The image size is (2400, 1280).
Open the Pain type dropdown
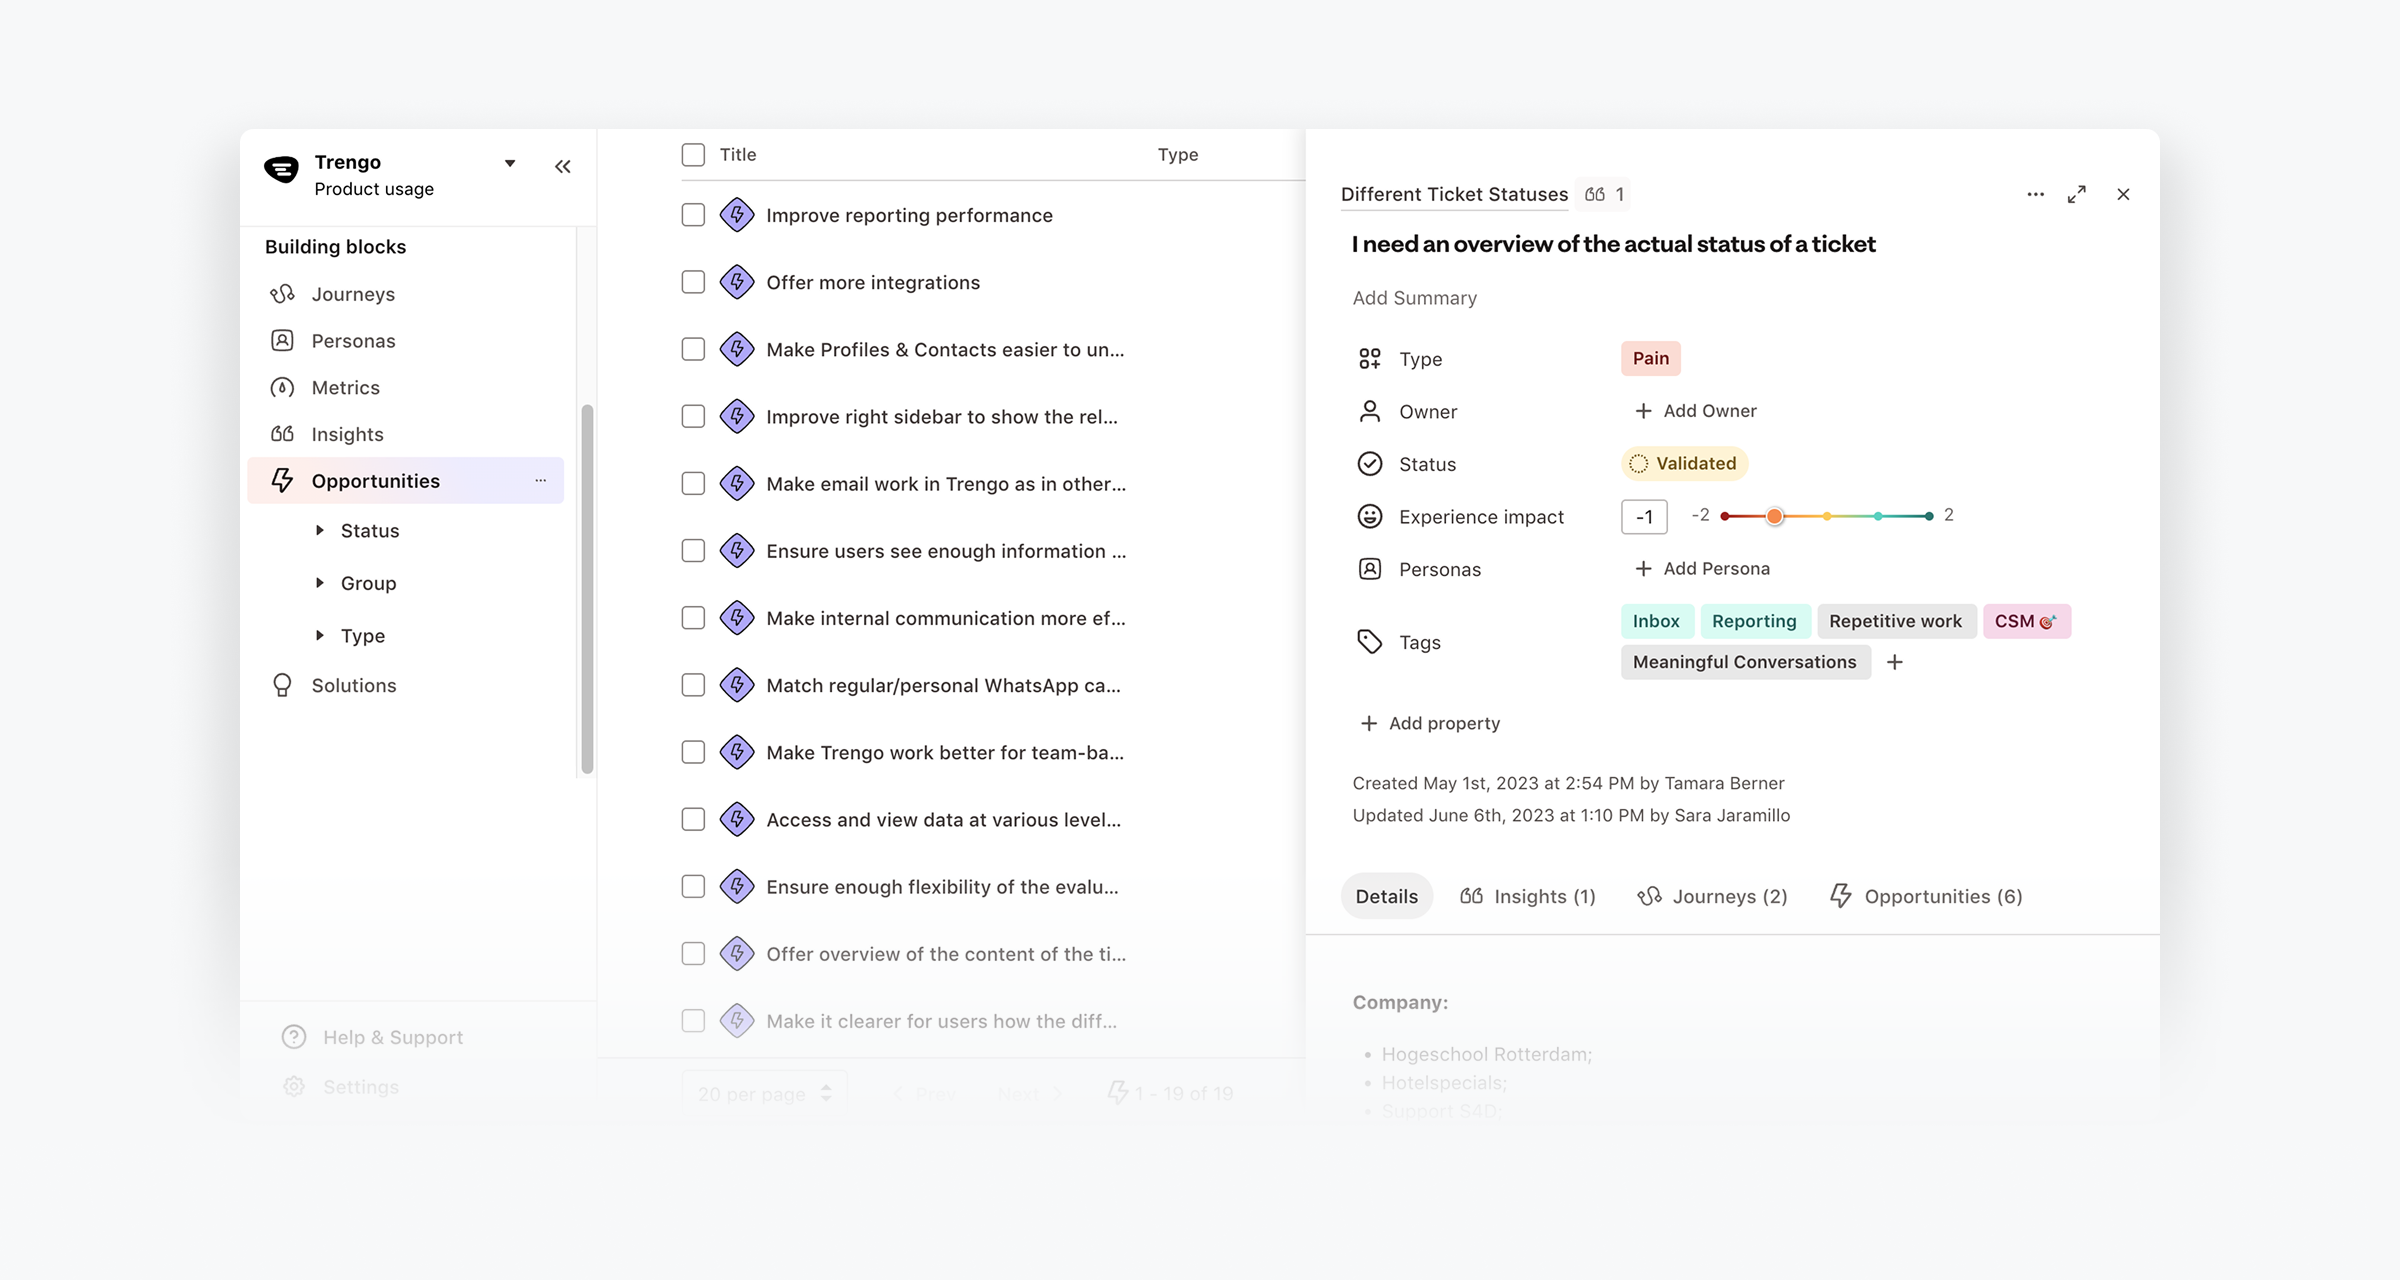1650,358
